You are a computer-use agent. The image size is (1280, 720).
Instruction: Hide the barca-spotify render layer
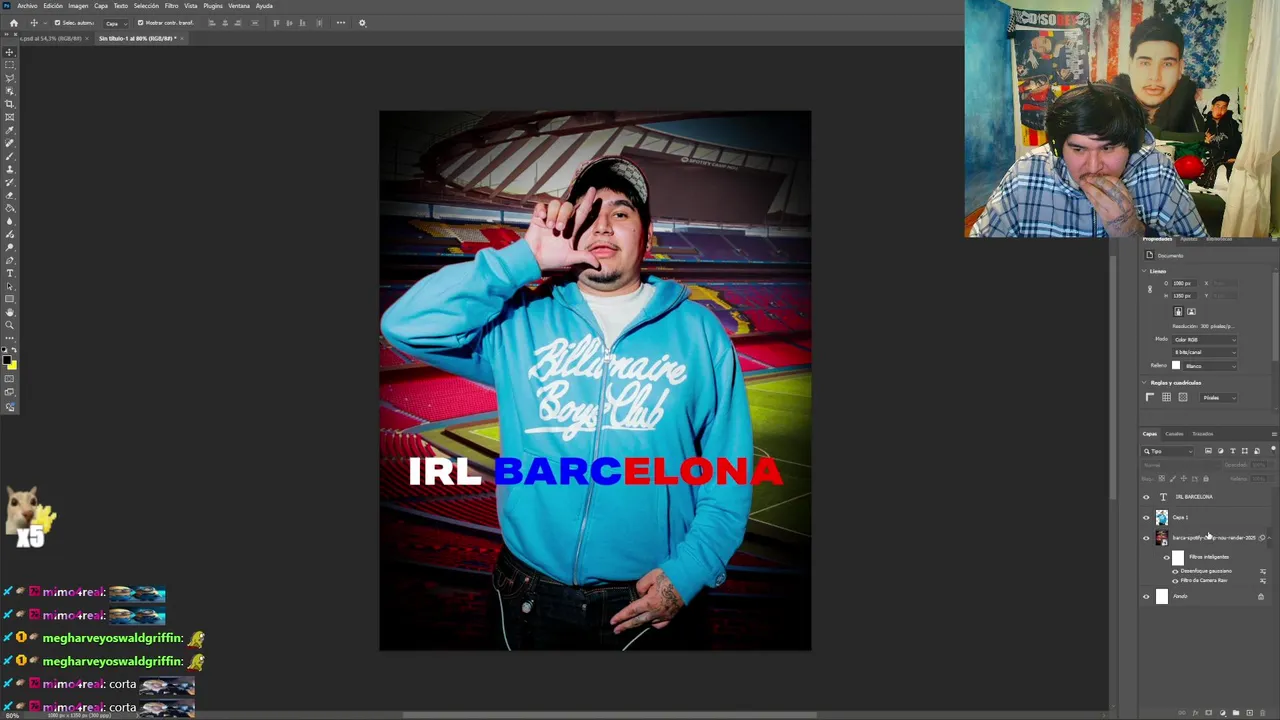(x=1146, y=538)
